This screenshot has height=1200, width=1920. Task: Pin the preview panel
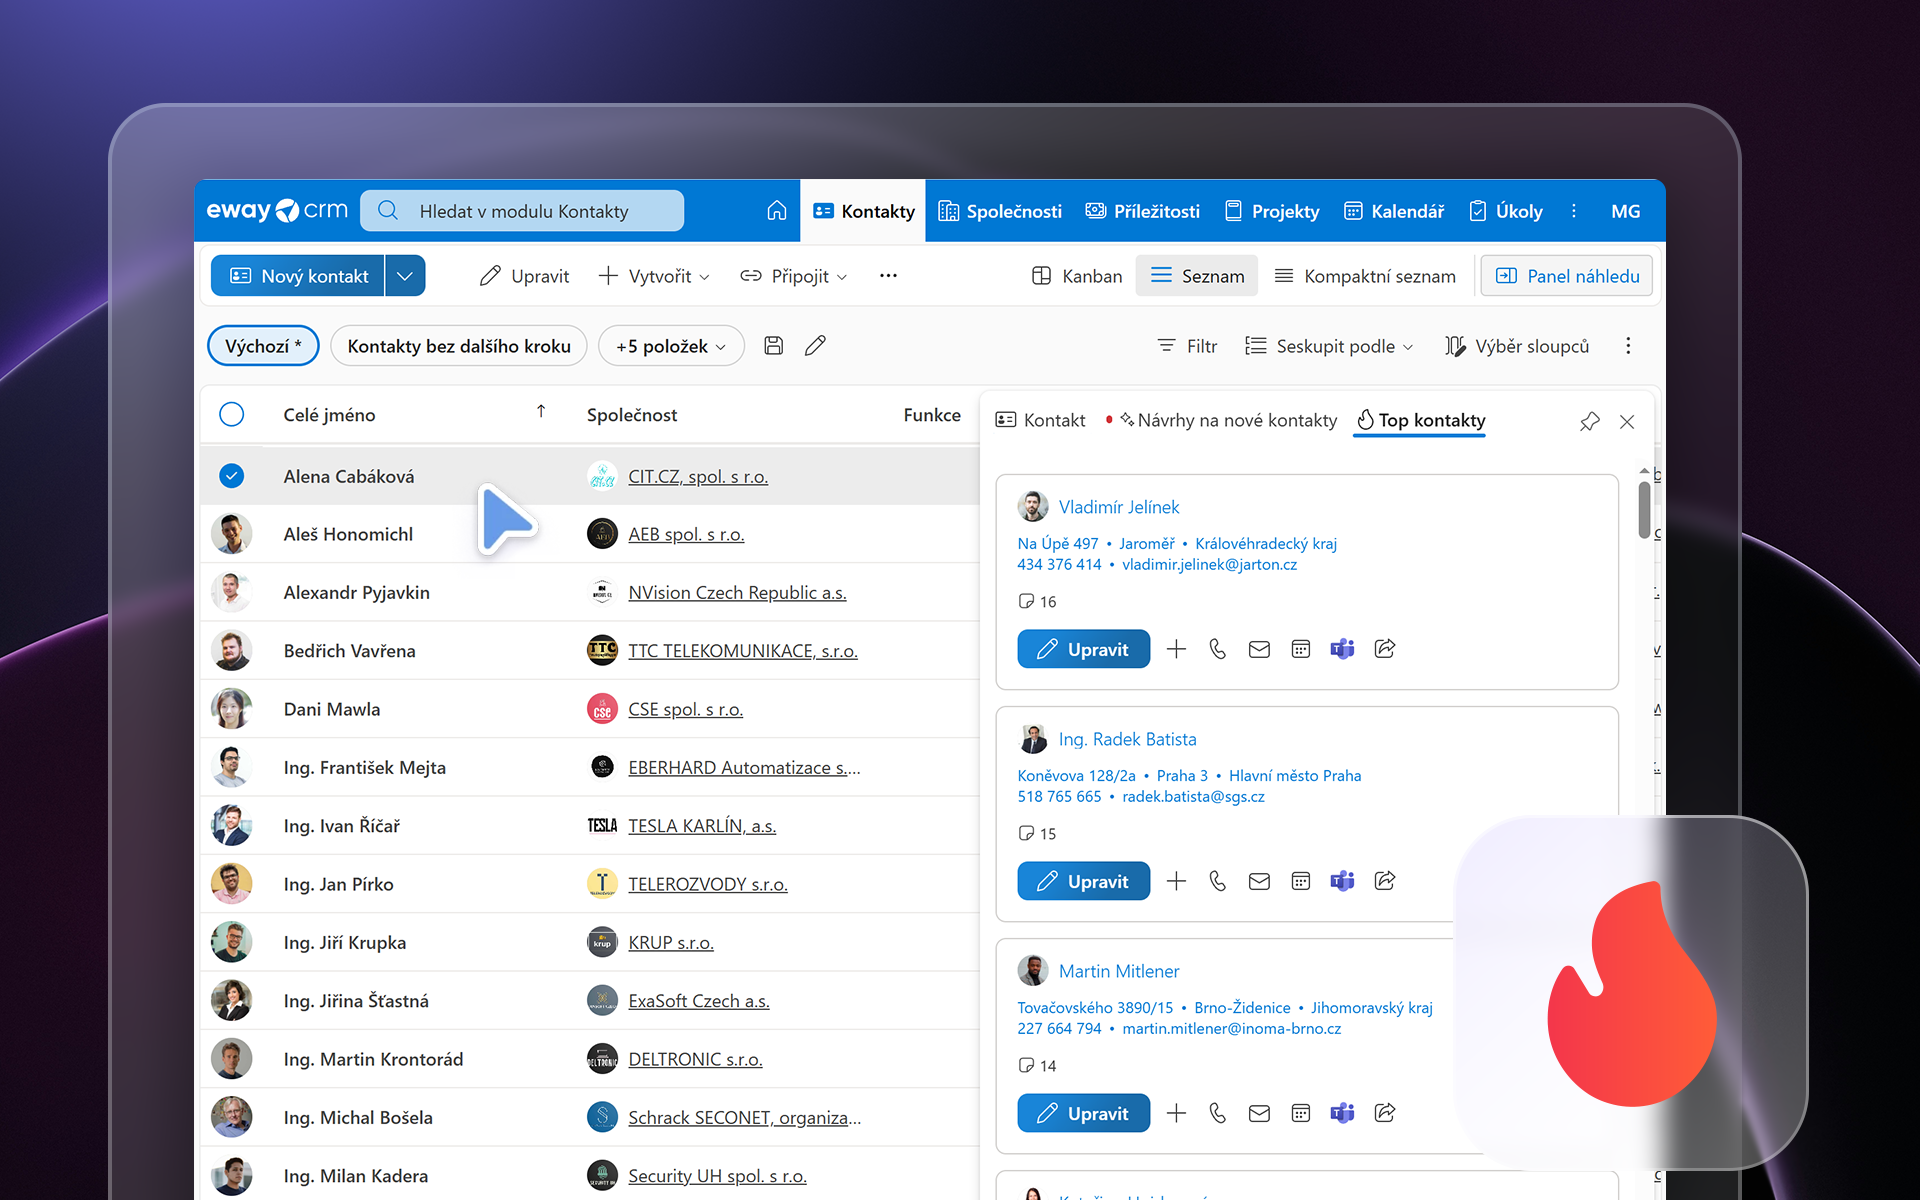point(1589,421)
